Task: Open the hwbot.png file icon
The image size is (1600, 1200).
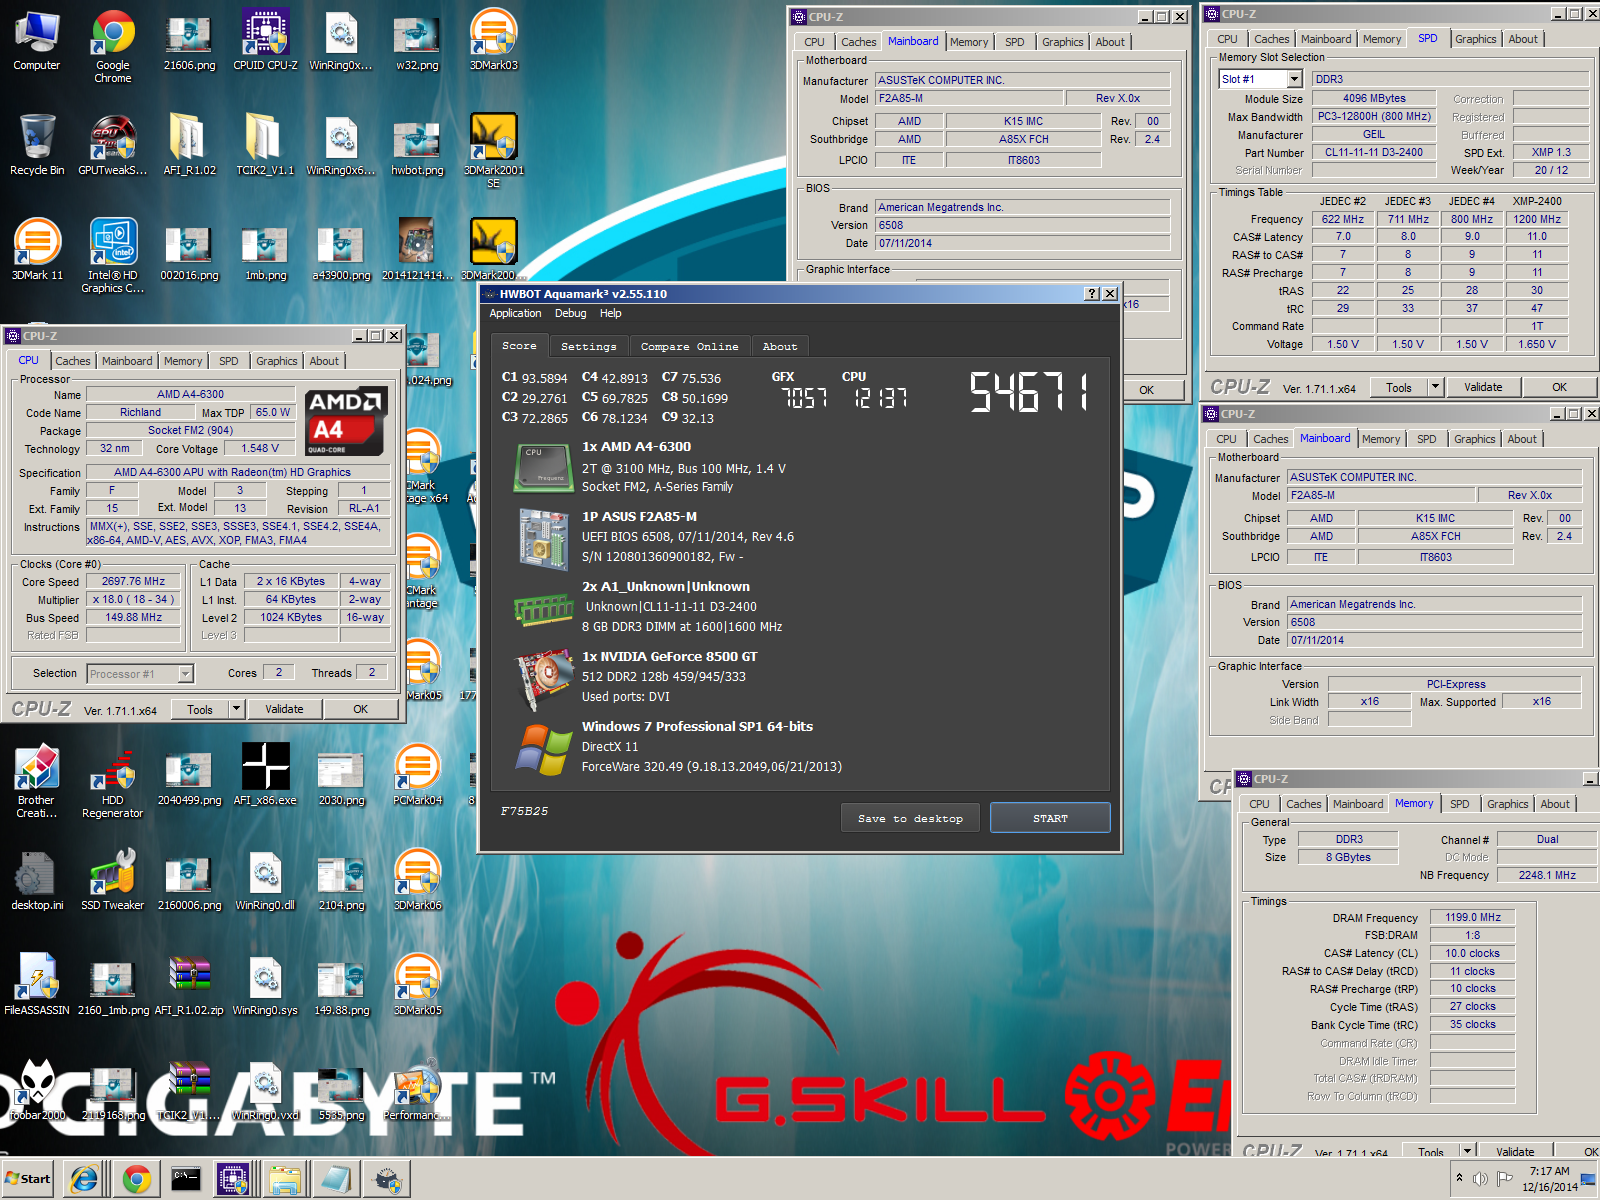Action: [x=417, y=146]
